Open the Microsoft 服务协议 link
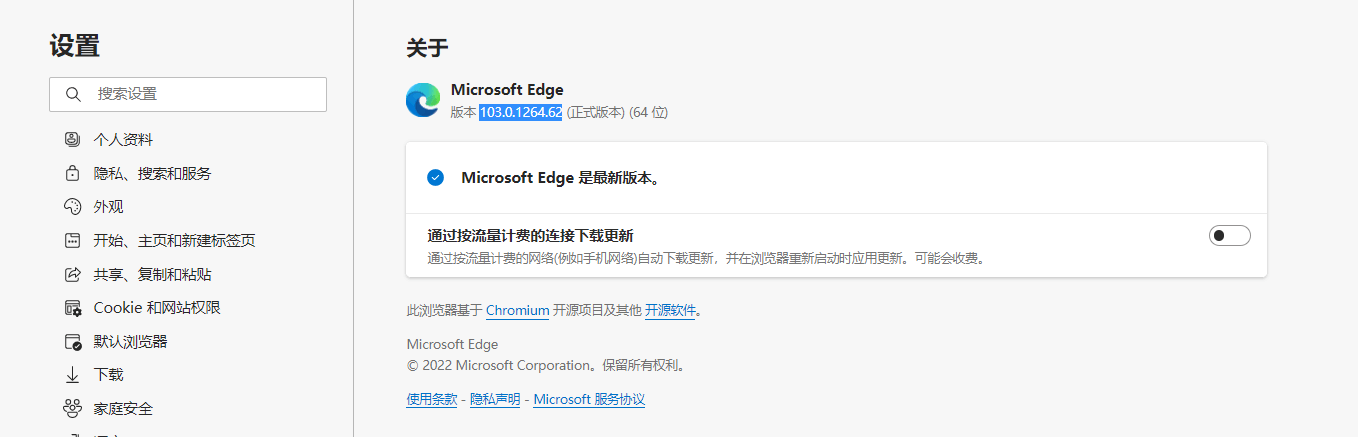This screenshot has height=437, width=1358. coord(589,400)
